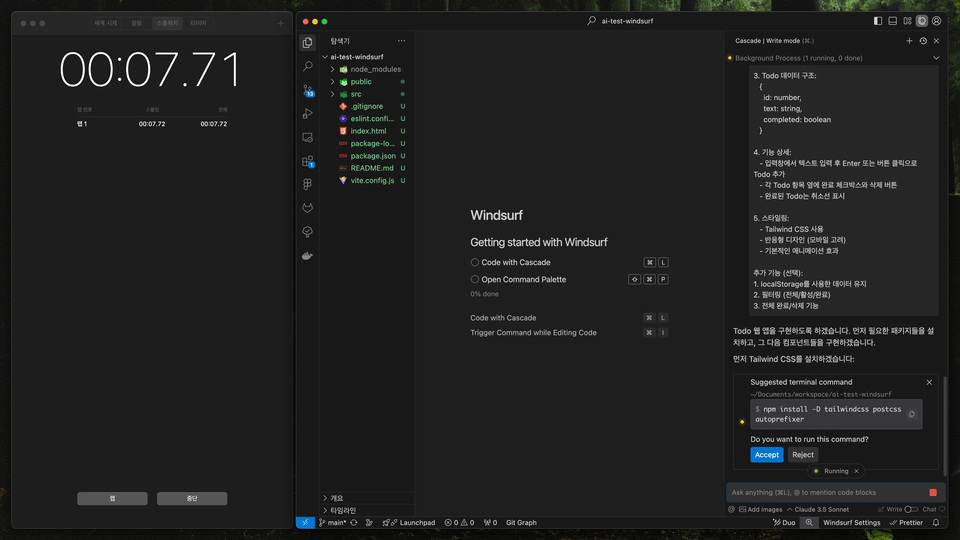Select the Open Command Palette radio button
Image resolution: width=960 pixels, height=540 pixels.
click(x=475, y=280)
